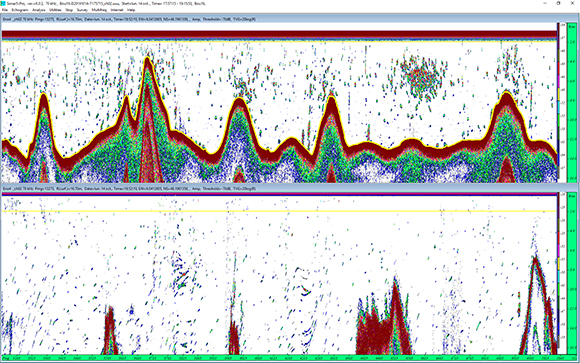Click the Sonar5-Pro application icon in title bar
This screenshot has height=363, width=580.
[x=3, y=3]
